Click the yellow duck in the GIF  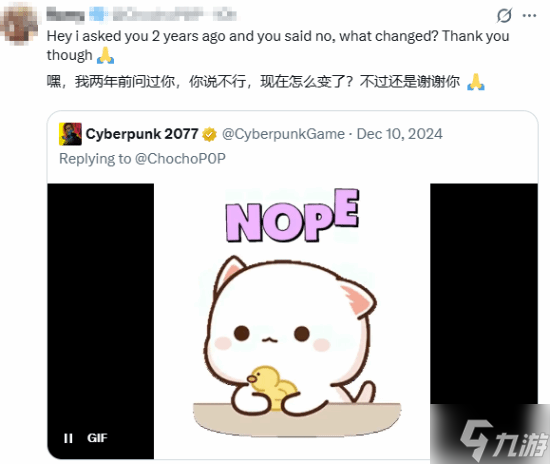point(273,387)
